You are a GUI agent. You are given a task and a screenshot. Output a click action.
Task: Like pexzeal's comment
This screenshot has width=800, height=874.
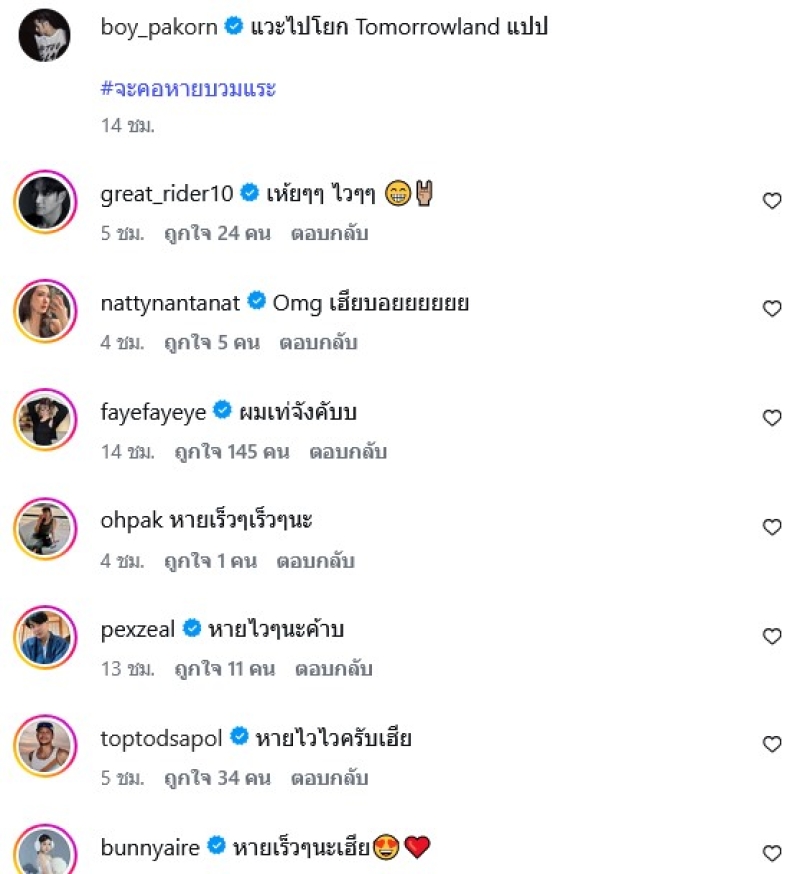point(772,636)
